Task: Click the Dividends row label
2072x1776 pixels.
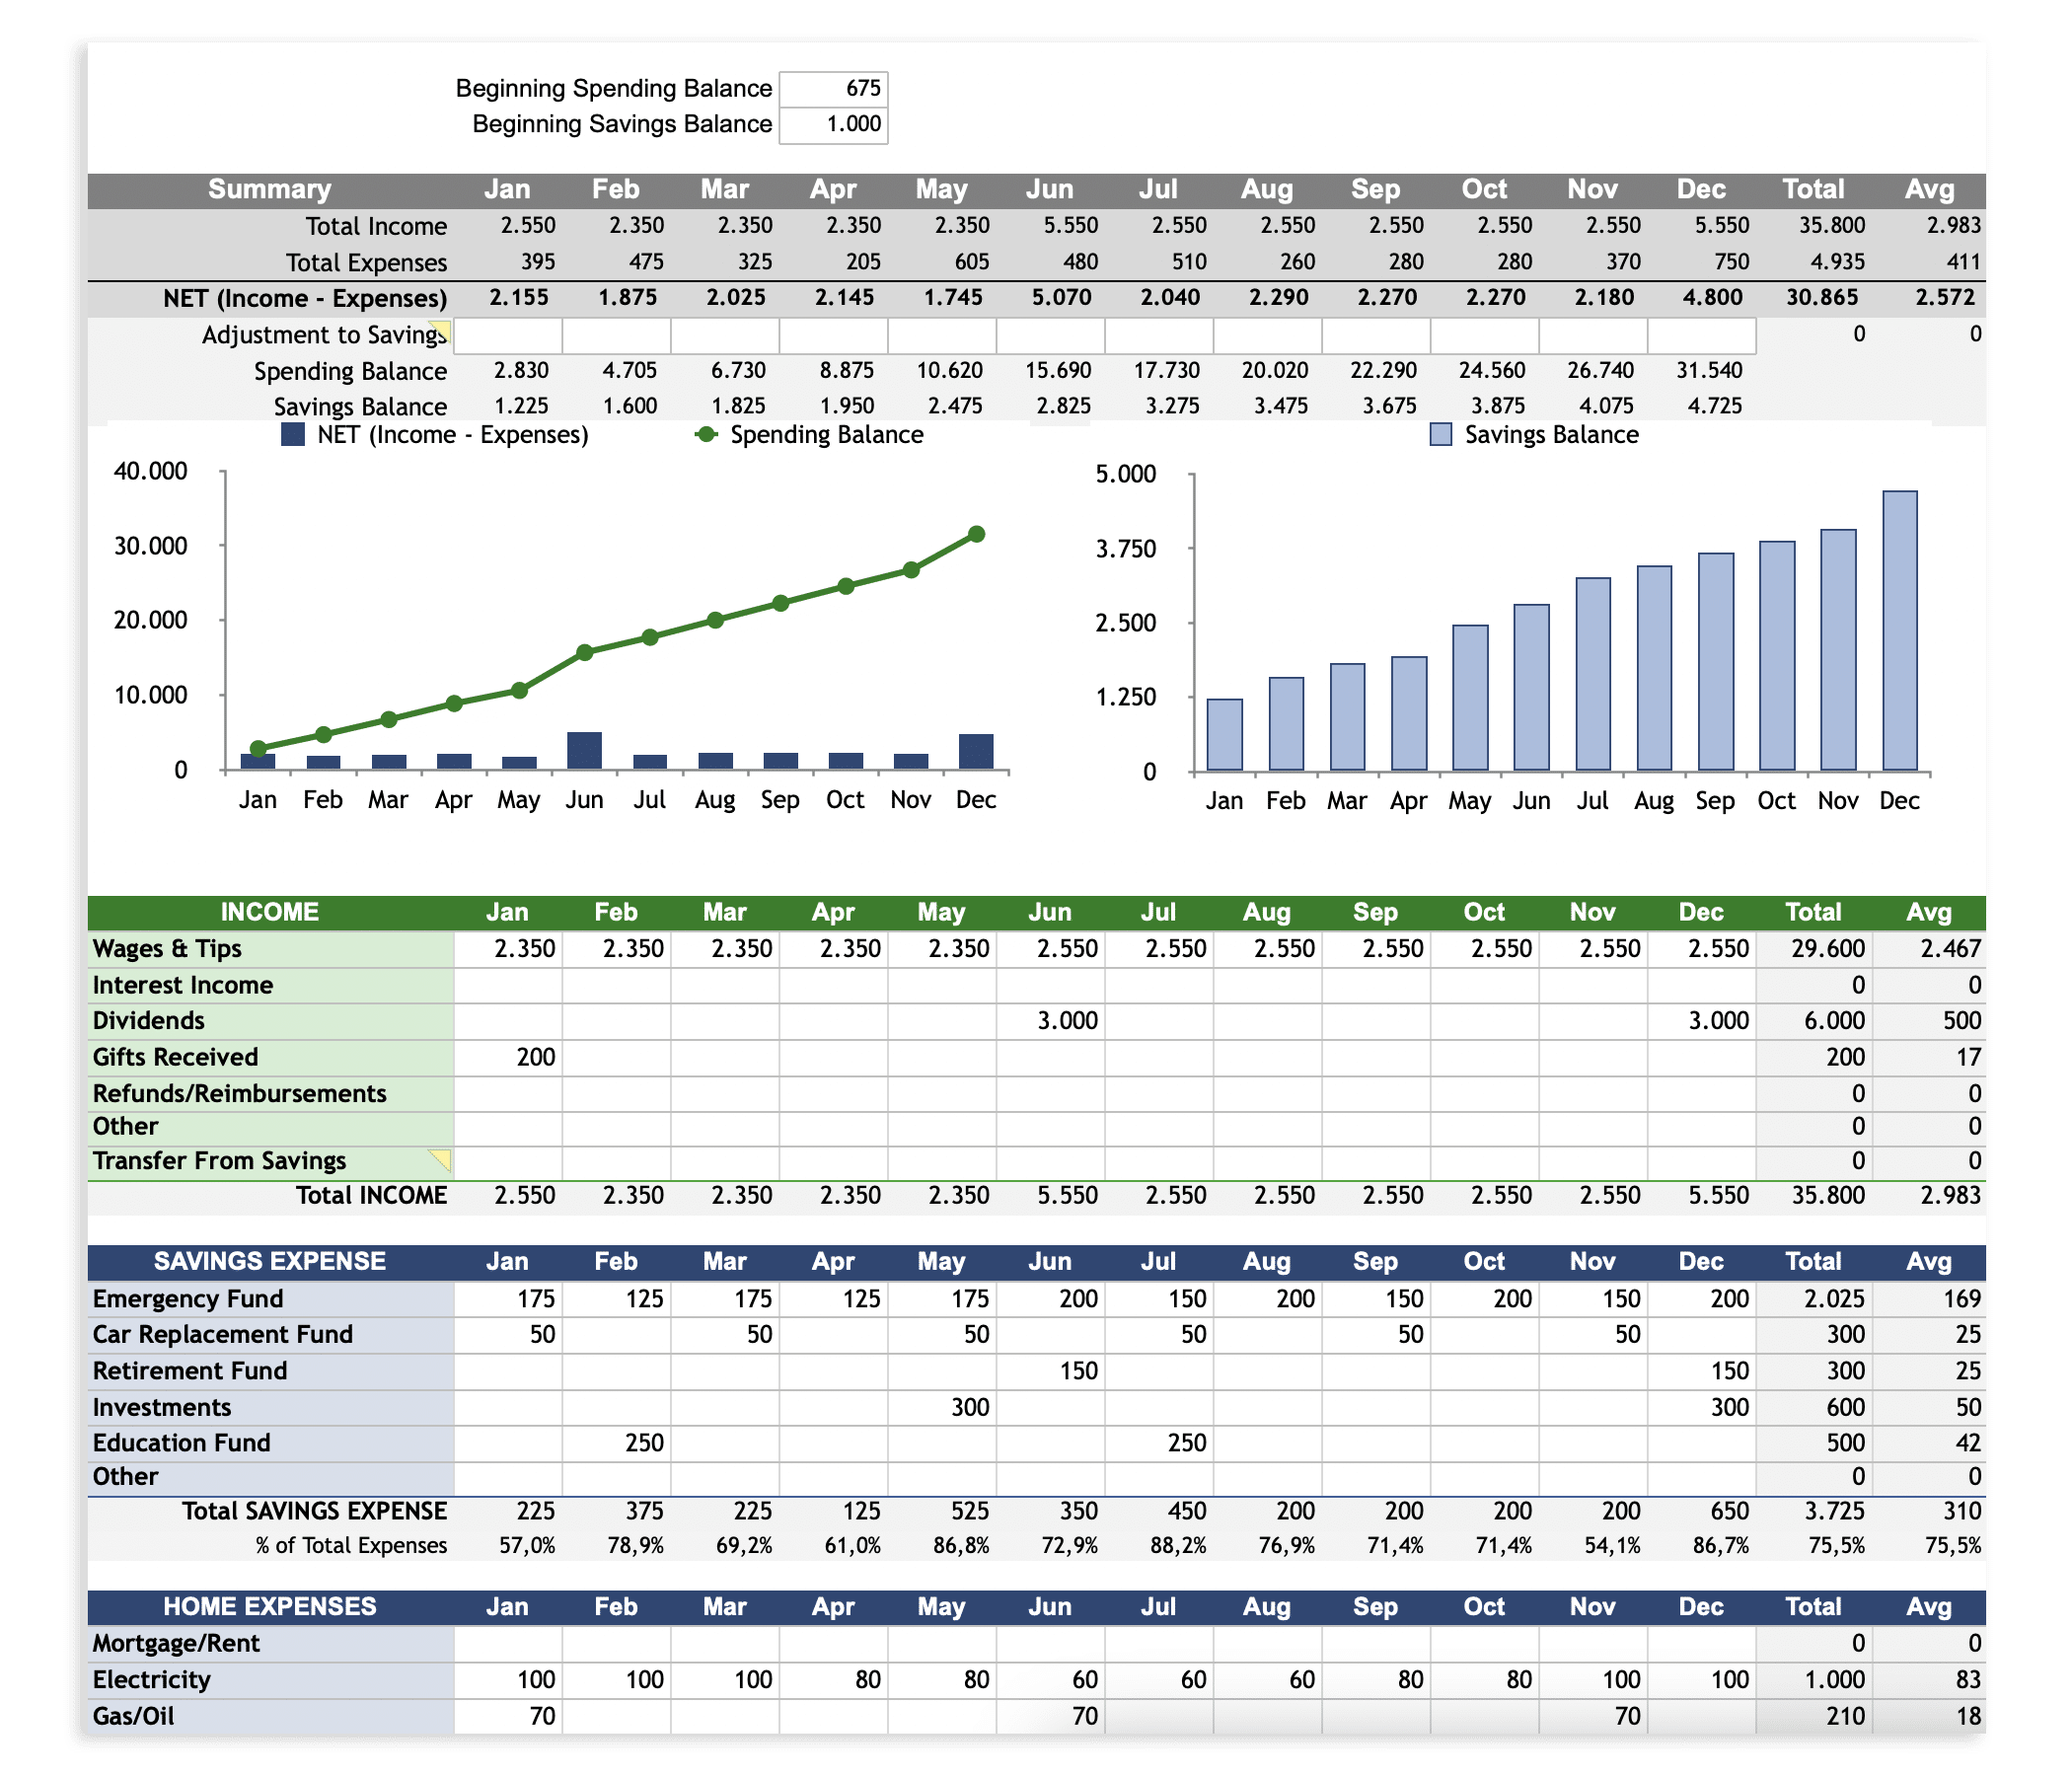Action: 148,1021
